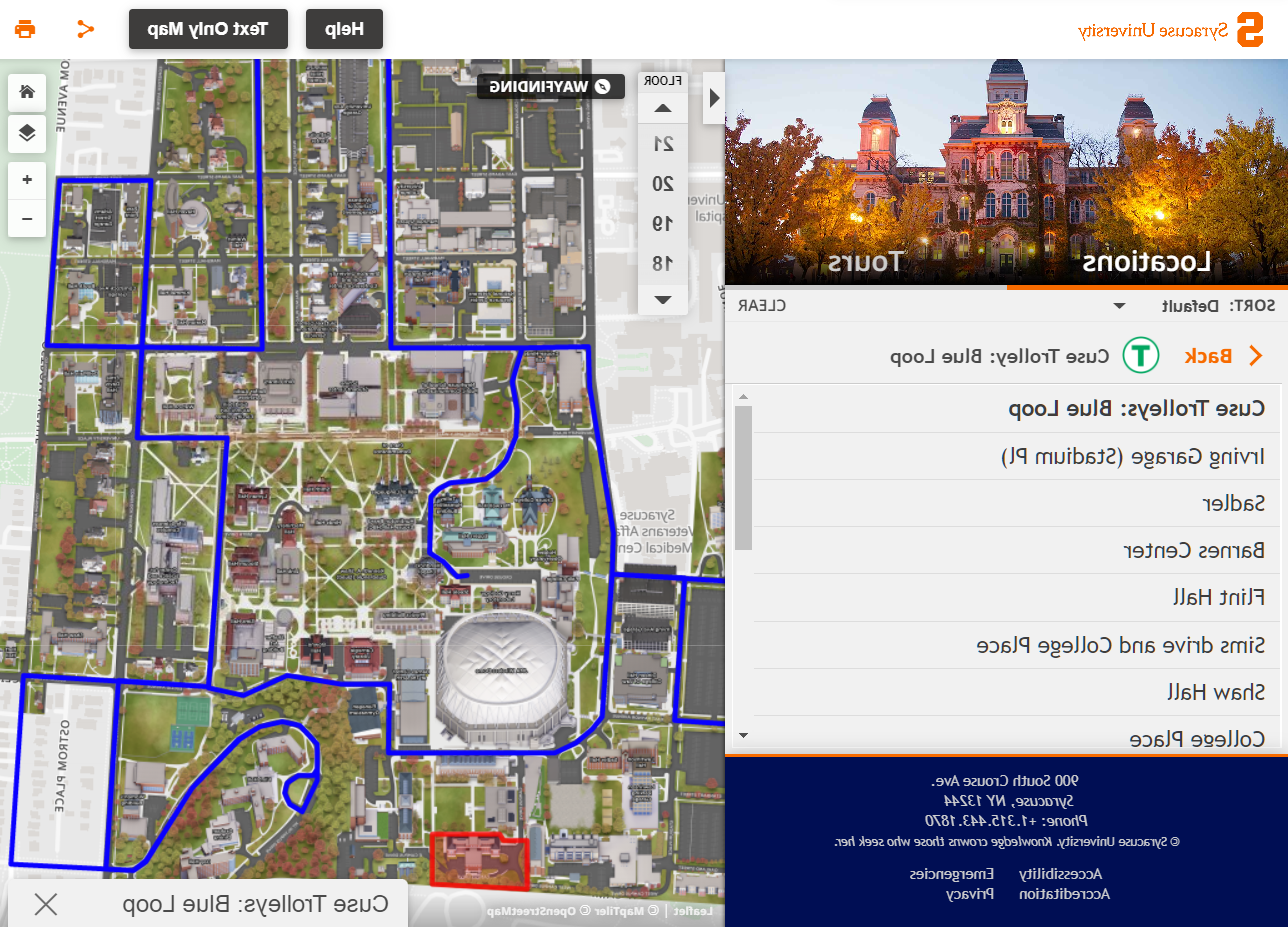The height and width of the screenshot is (927, 1288).
Task: Go Back from Blue Loop
Action: (x=1225, y=356)
